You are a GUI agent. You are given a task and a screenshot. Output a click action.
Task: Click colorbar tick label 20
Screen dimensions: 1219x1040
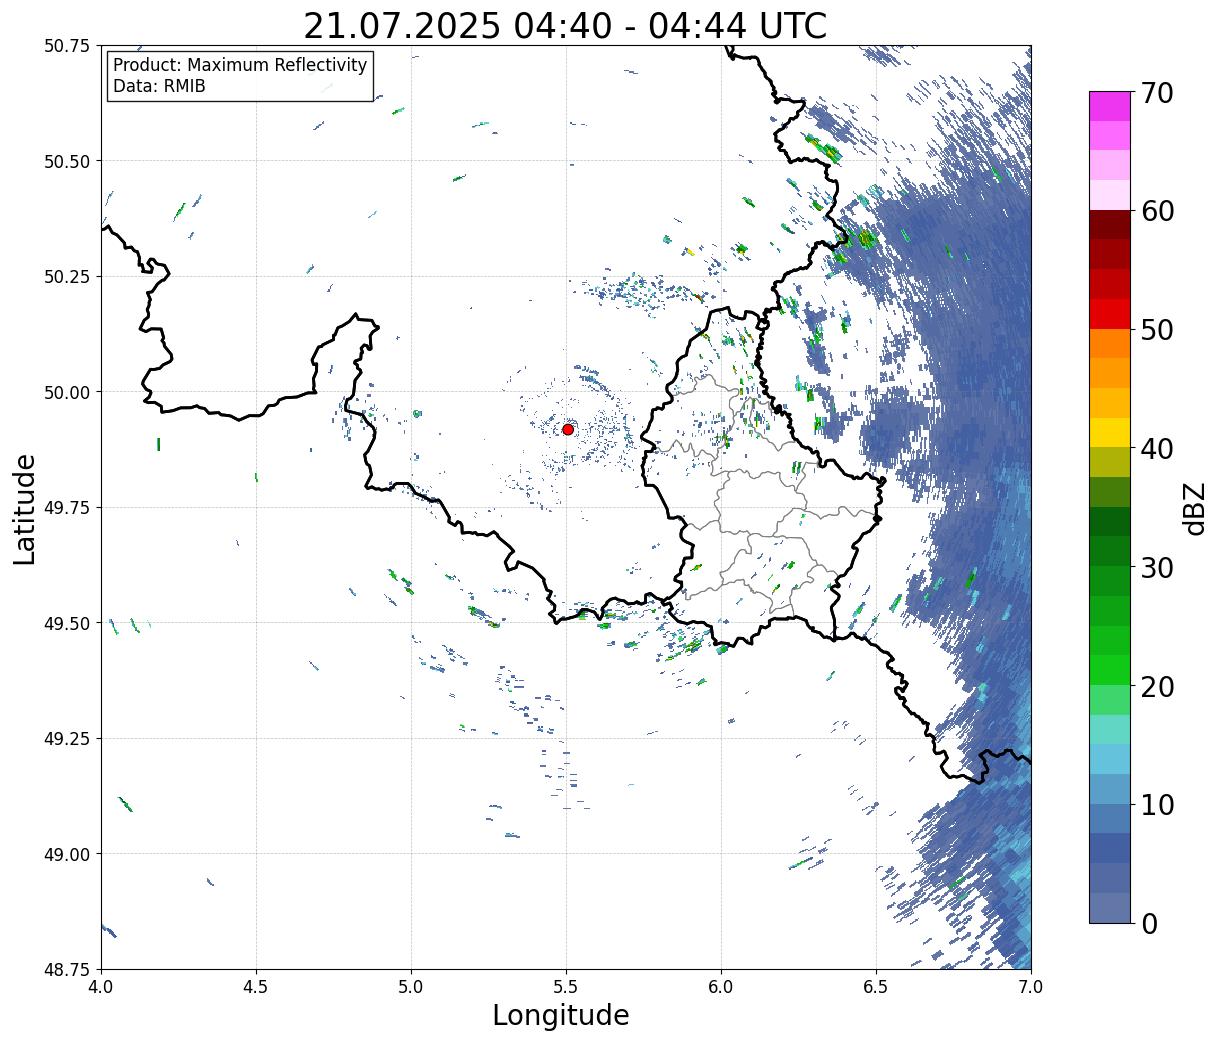click(x=1157, y=686)
